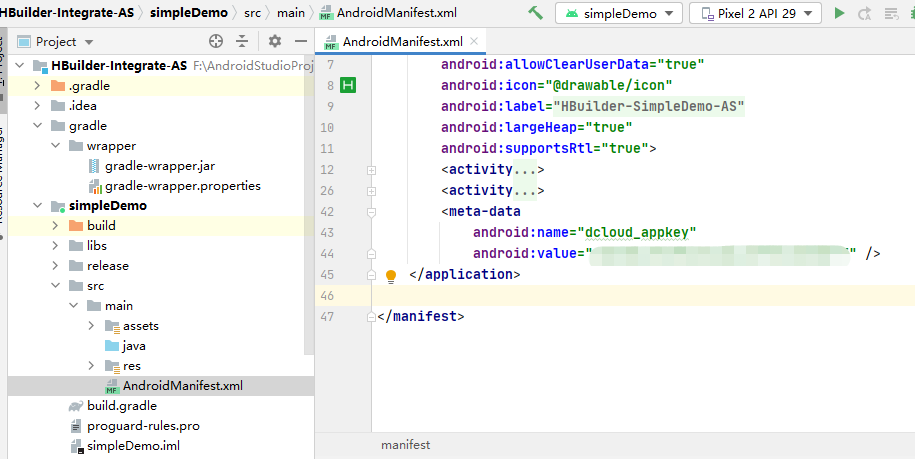Collapse the simpleDemo module
The width and height of the screenshot is (915, 459).
[37, 205]
